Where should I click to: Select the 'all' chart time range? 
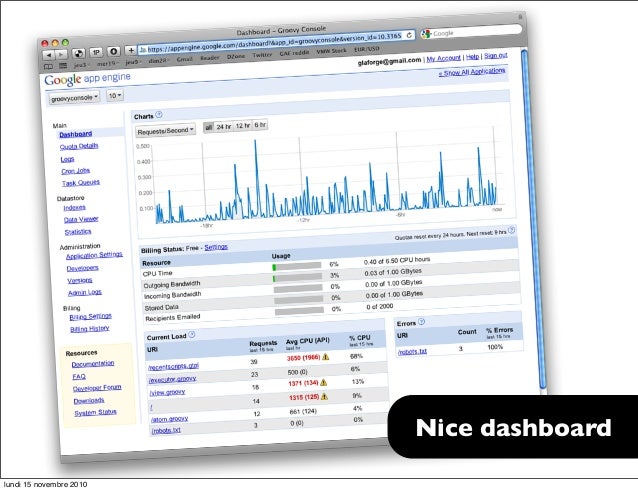(x=208, y=127)
